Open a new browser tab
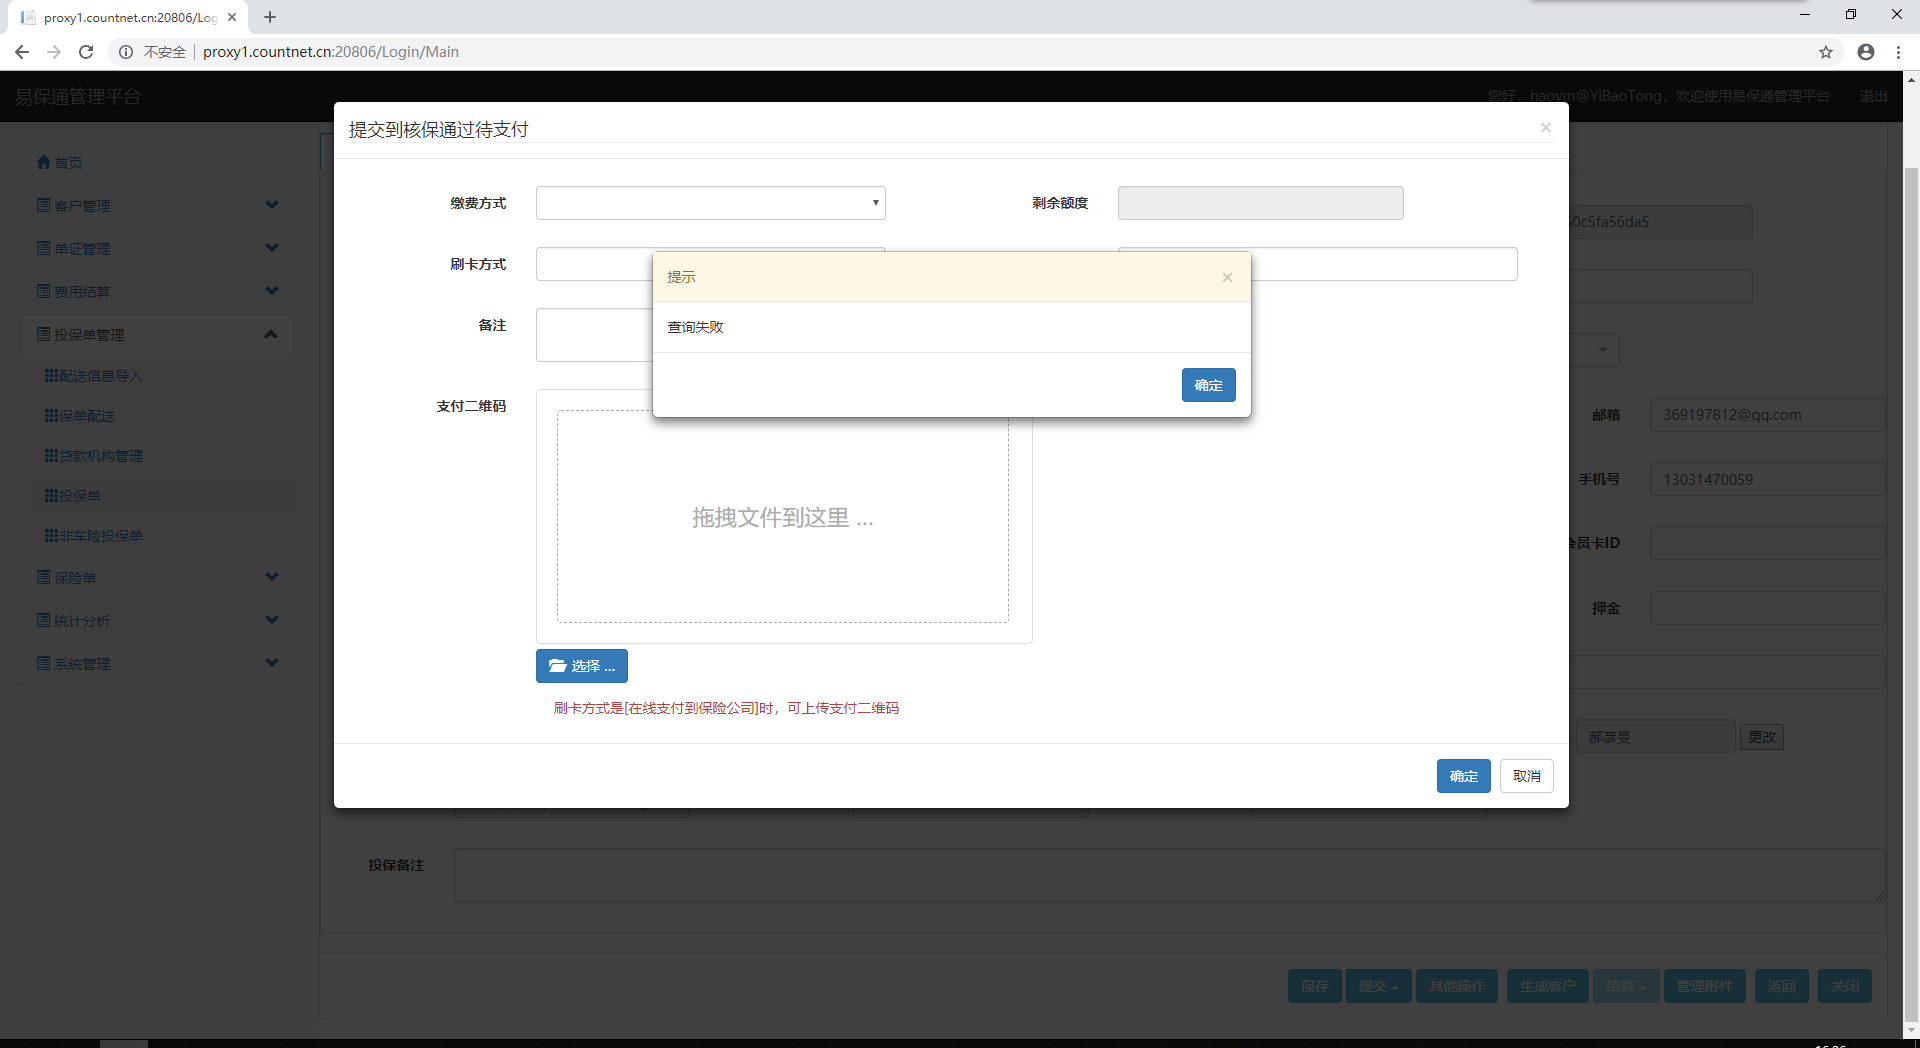The height and width of the screenshot is (1048, 1920). 270,17
